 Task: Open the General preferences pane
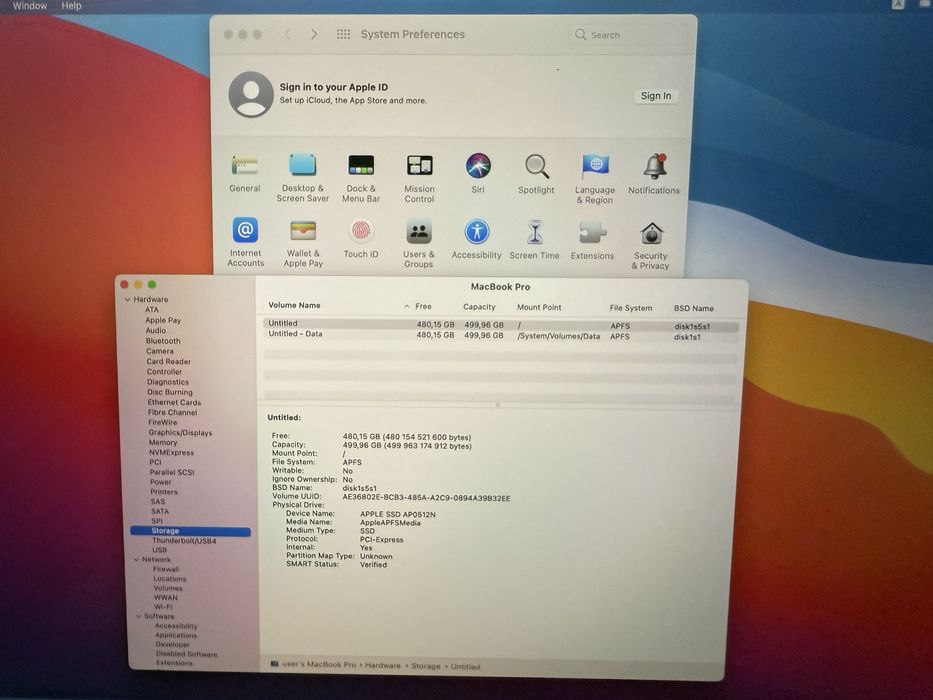(x=244, y=166)
